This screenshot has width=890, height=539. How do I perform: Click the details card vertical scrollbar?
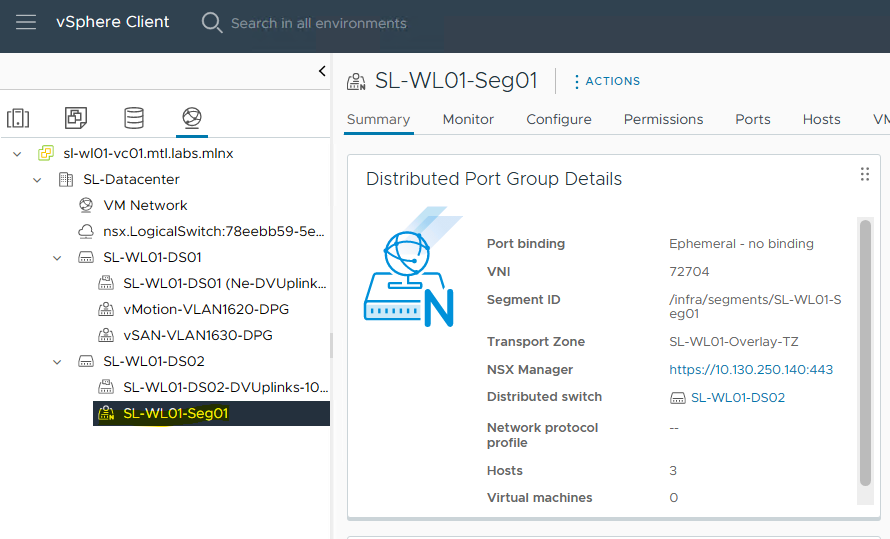(x=865, y=352)
